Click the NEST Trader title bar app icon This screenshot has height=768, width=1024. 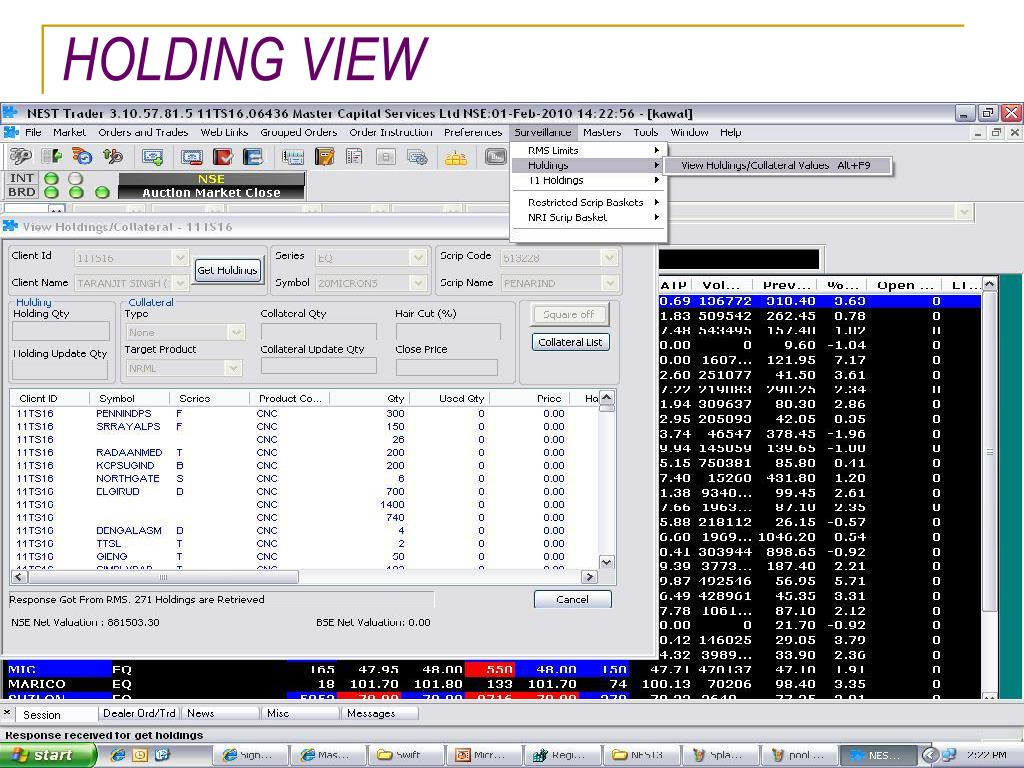pos(10,113)
